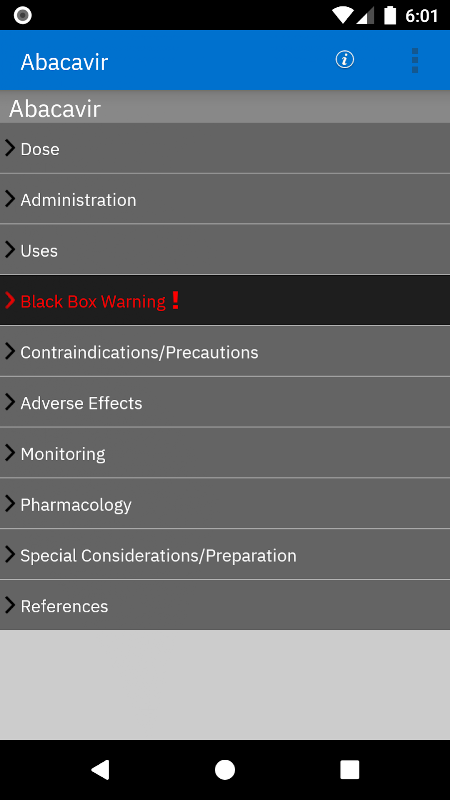The width and height of the screenshot is (450, 800).
Task: Open the three-dot overflow menu
Action: point(414,61)
